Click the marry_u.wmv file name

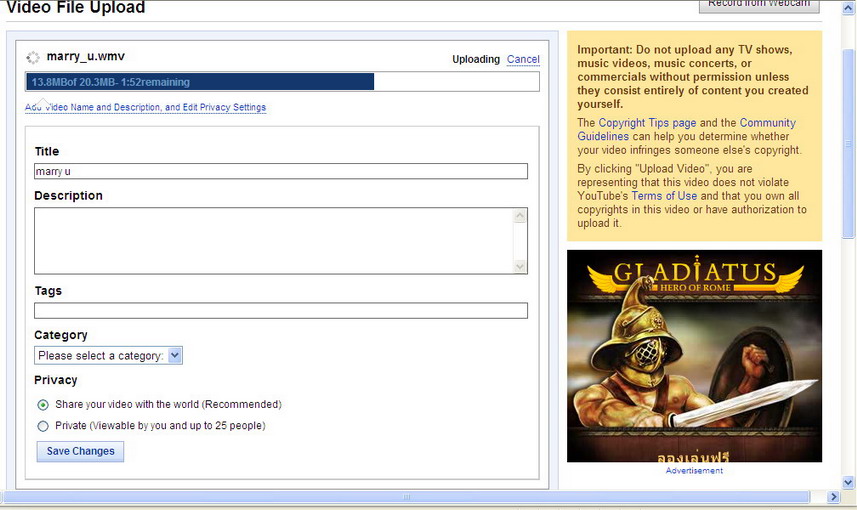click(86, 56)
